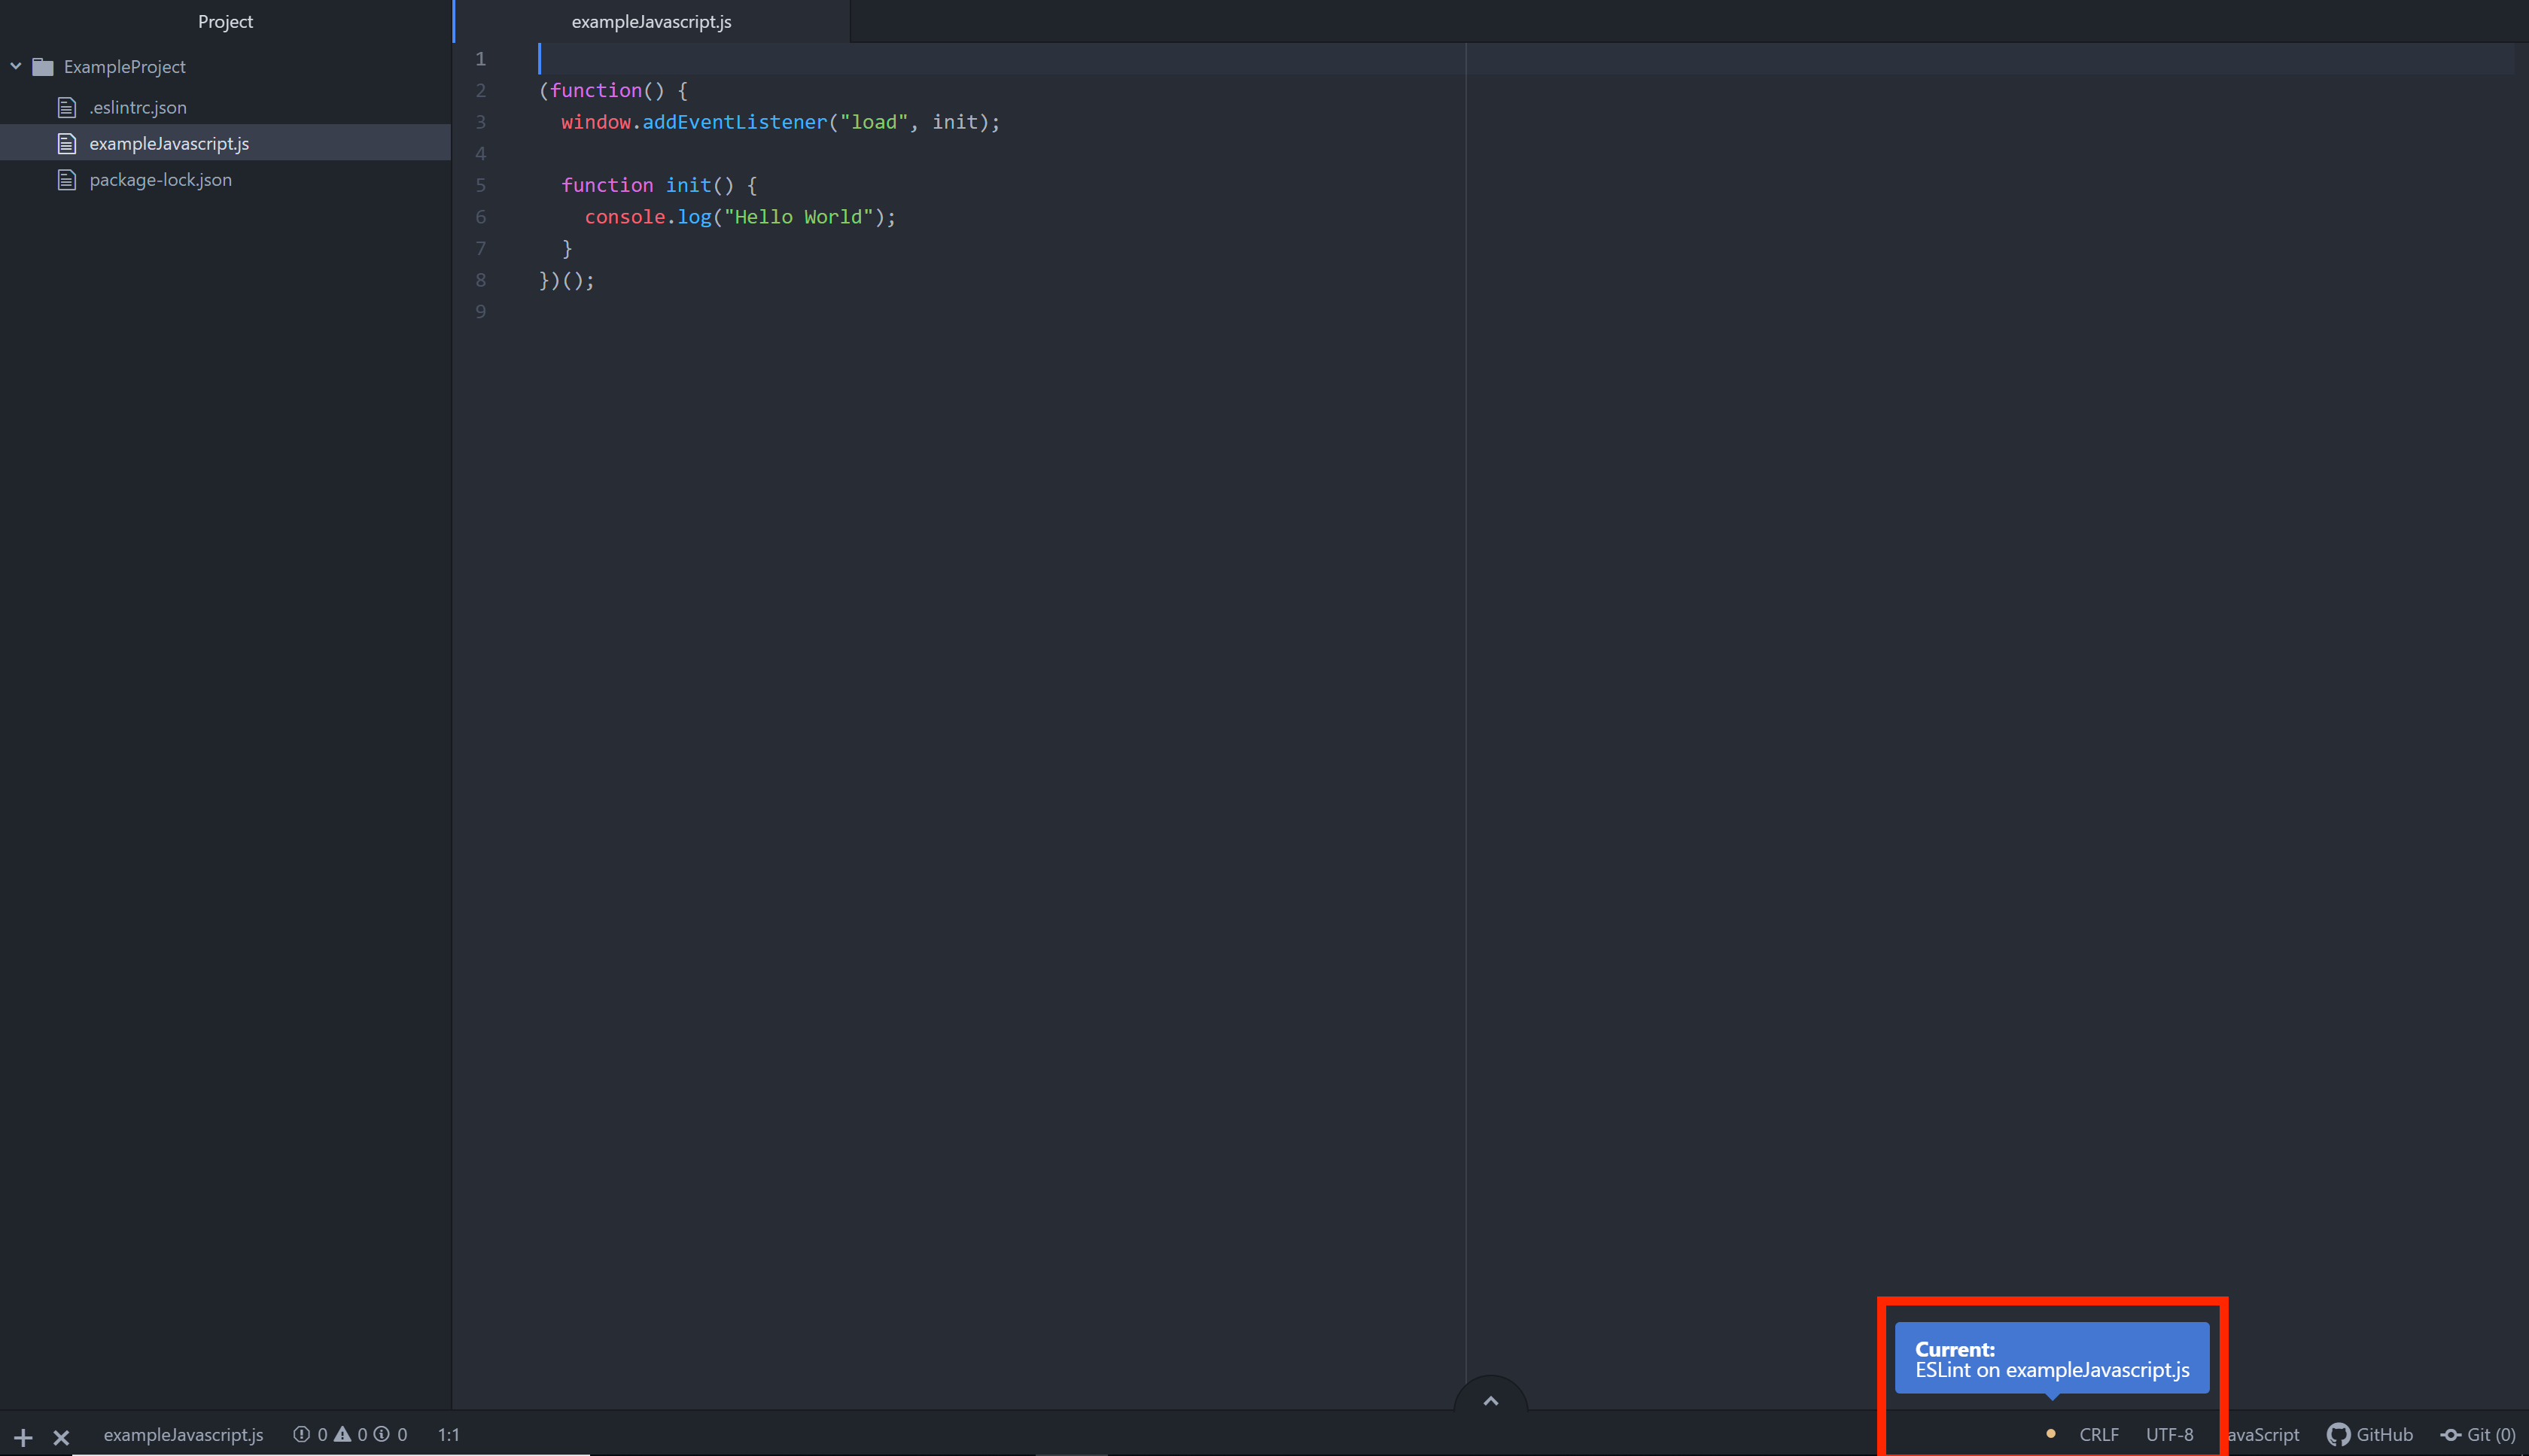Click the linter info count icon
Image resolution: width=2529 pixels, height=1456 pixels.
click(x=382, y=1434)
